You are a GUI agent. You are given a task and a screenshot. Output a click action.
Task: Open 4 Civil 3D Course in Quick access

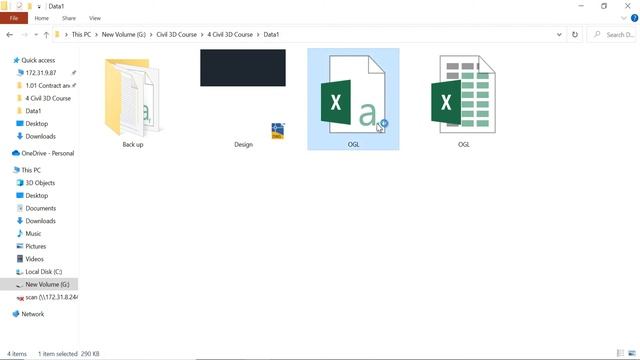(48, 98)
